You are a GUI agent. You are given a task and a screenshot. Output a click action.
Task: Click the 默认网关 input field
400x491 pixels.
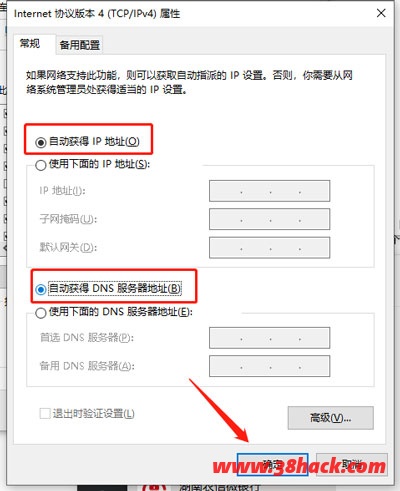tap(270, 248)
